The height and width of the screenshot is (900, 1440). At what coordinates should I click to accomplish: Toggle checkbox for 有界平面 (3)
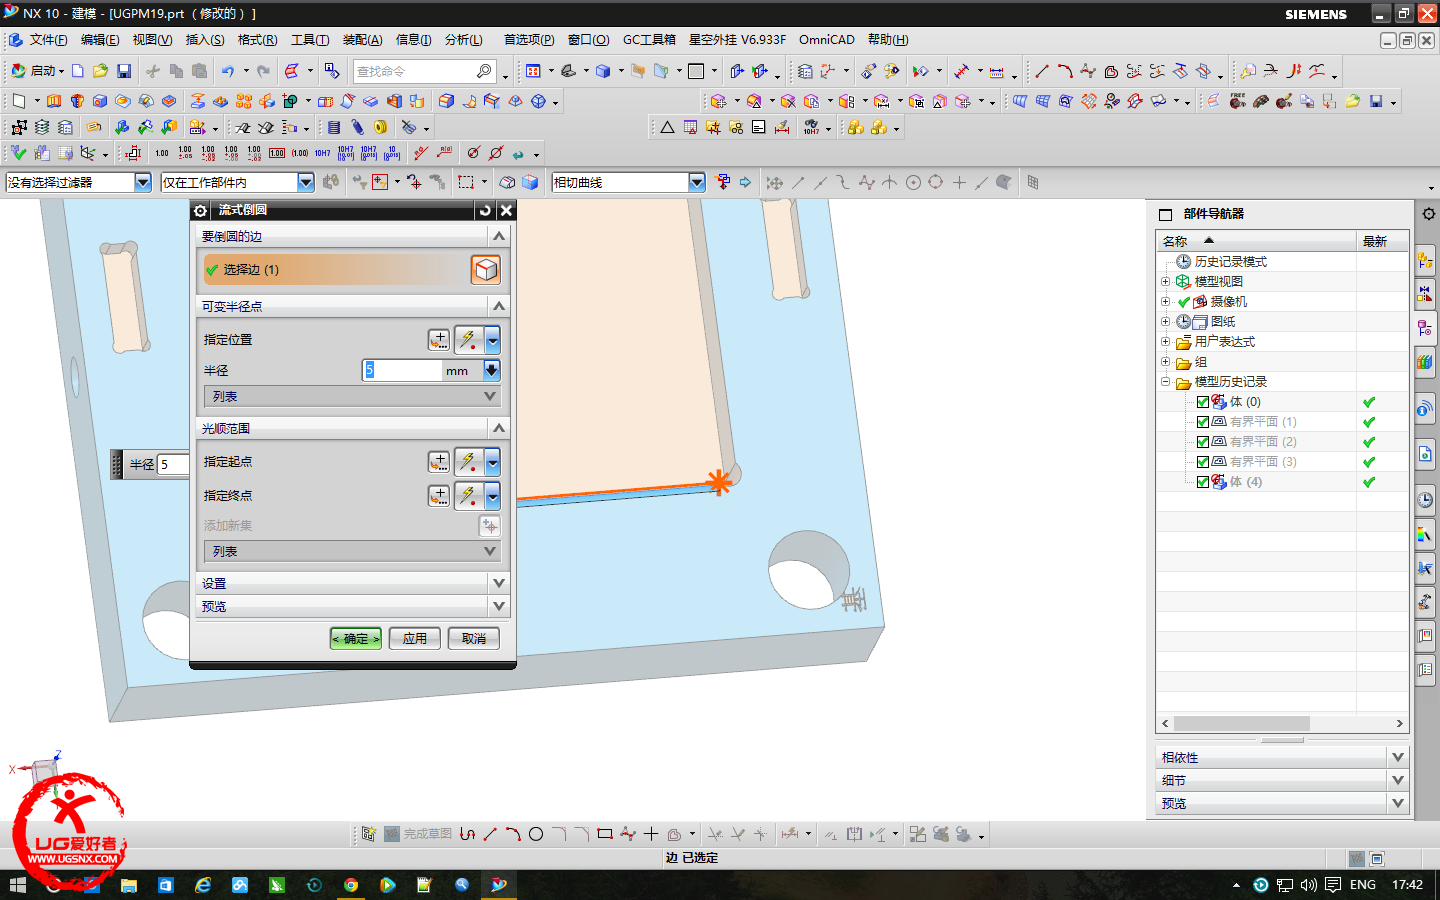coord(1203,462)
